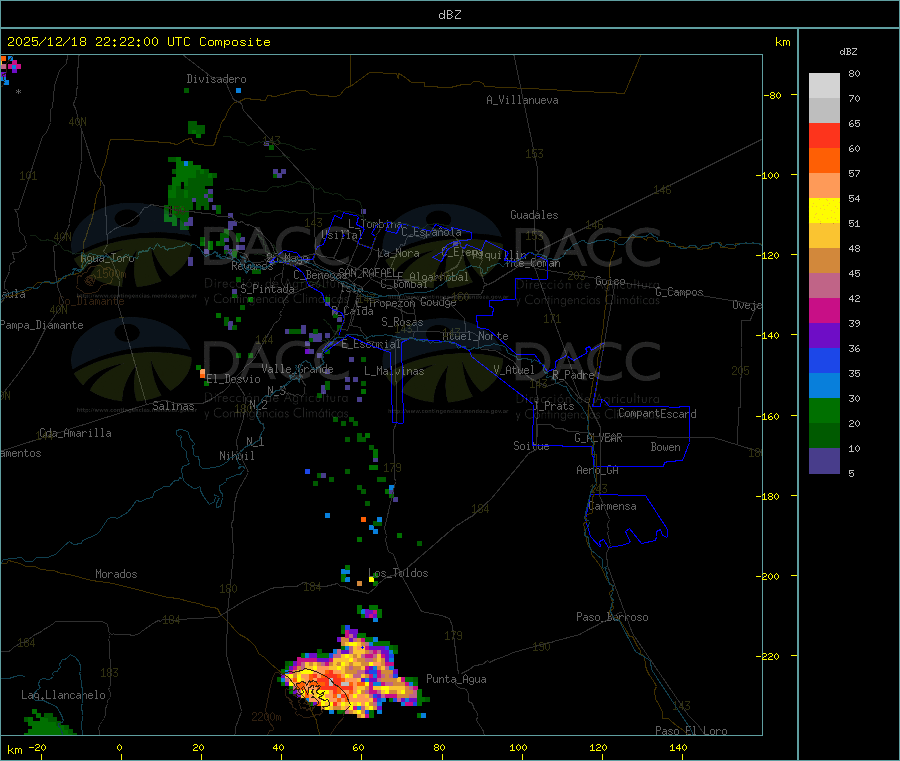900x761 pixels.
Task: Click the G_Campos location label
Action: tap(679, 292)
